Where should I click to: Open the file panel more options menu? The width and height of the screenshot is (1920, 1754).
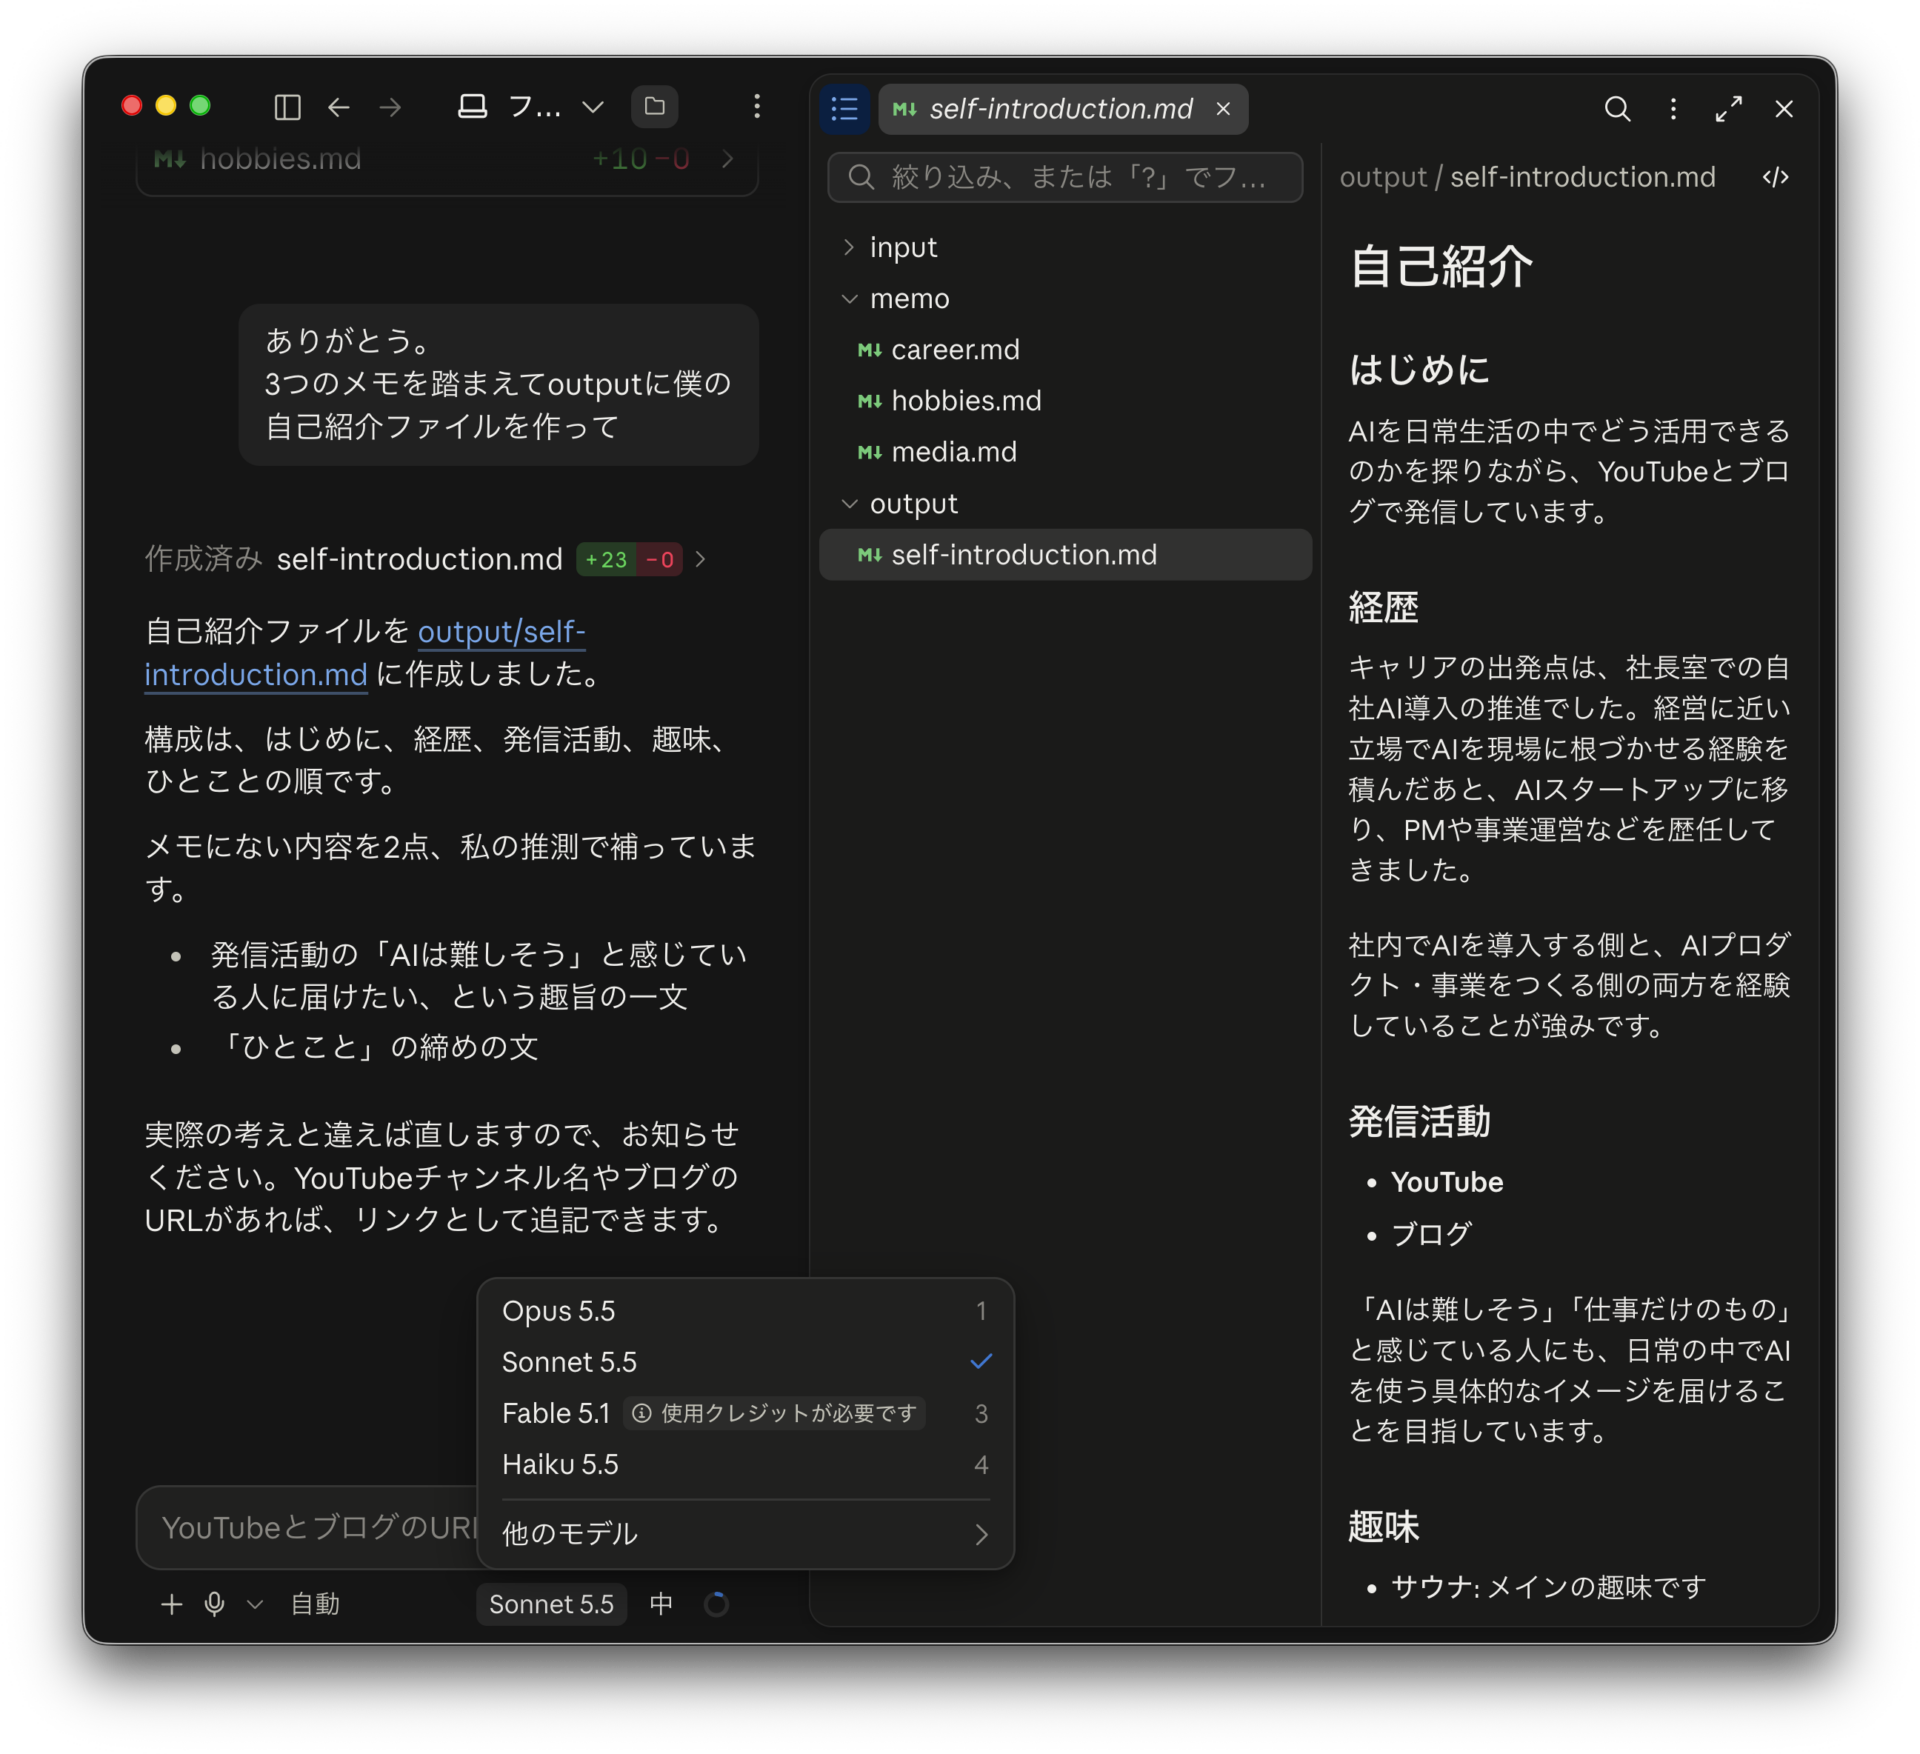click(x=1673, y=109)
